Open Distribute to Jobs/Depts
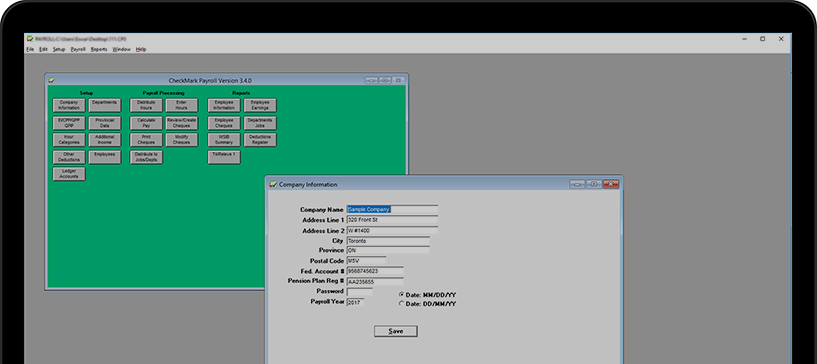Image resolution: width=817 pixels, height=364 pixels. 146,157
